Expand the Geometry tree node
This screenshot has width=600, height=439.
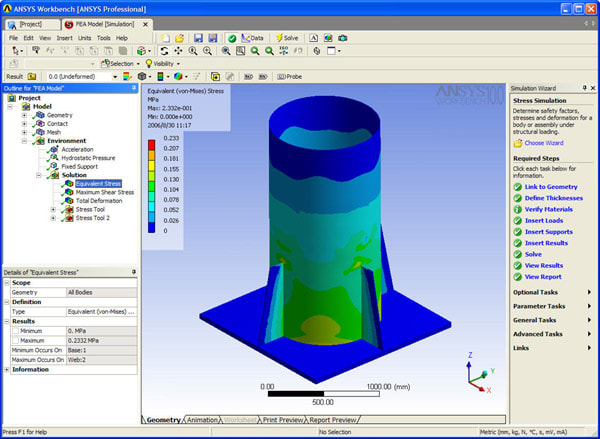(25, 115)
